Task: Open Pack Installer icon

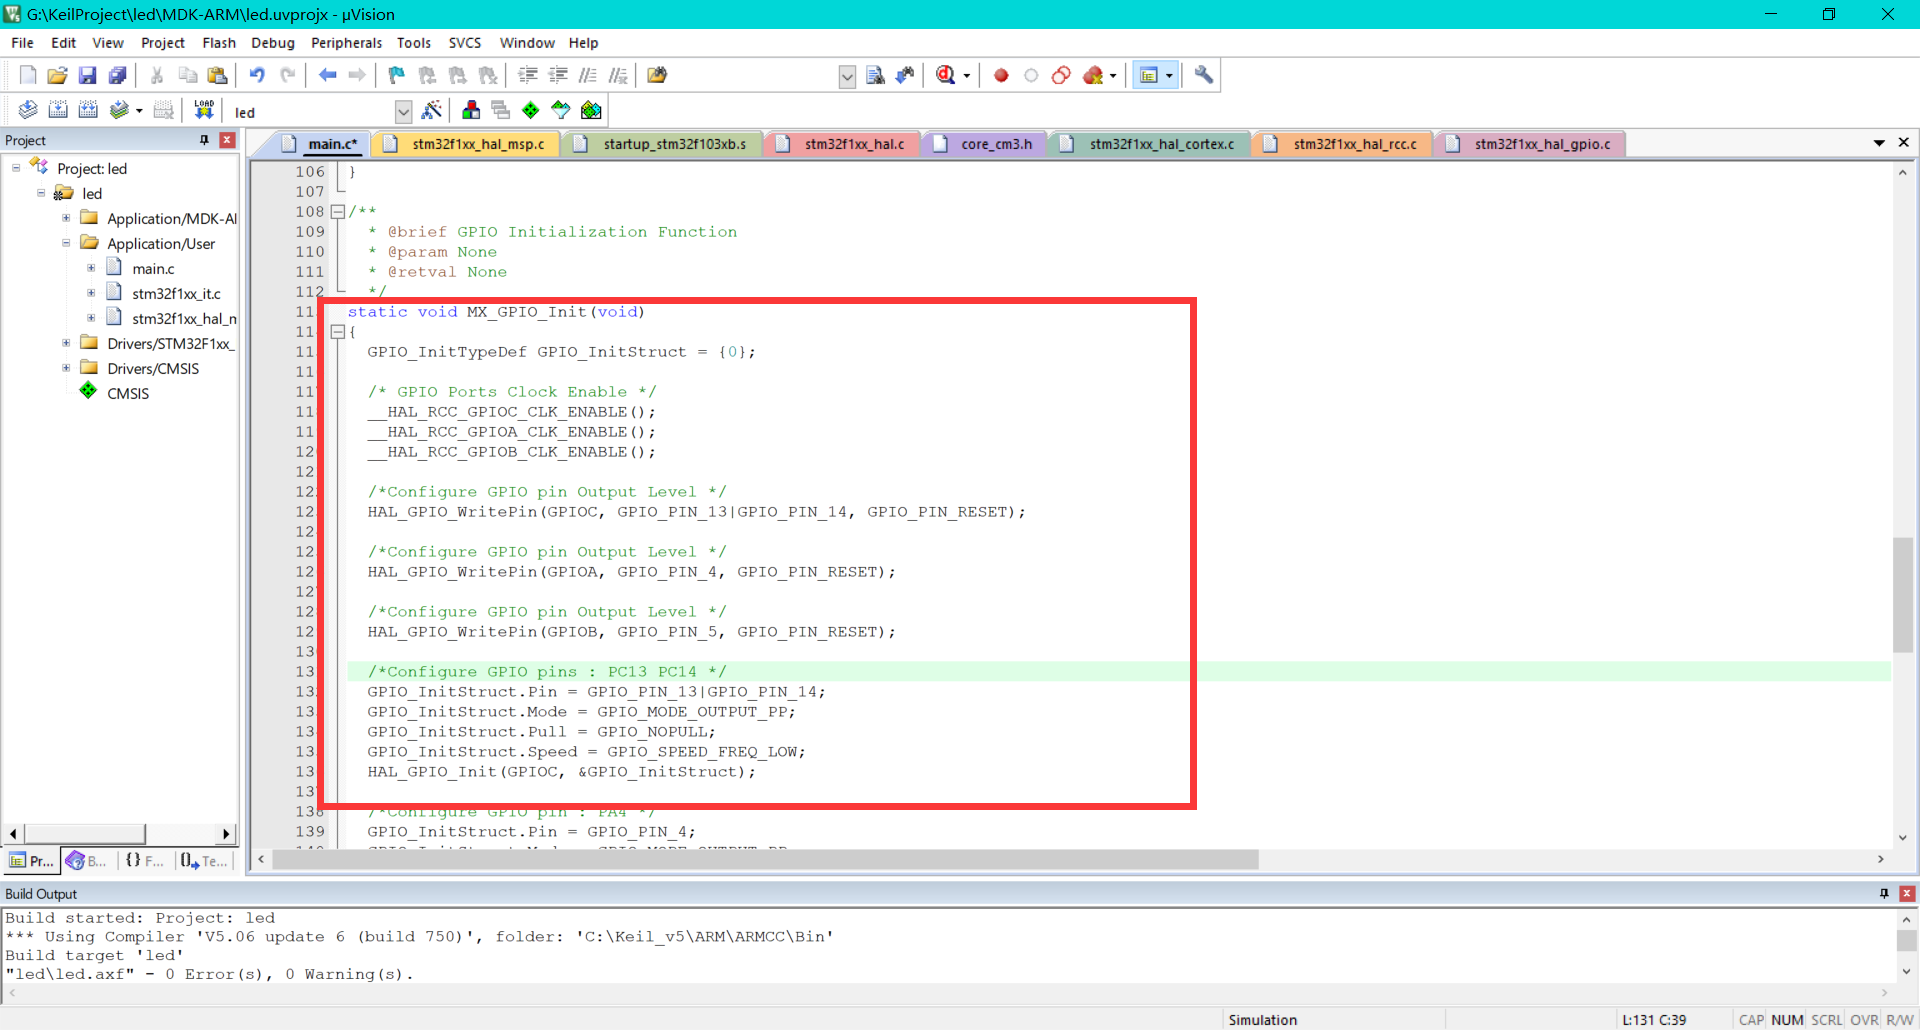Action: 591,110
